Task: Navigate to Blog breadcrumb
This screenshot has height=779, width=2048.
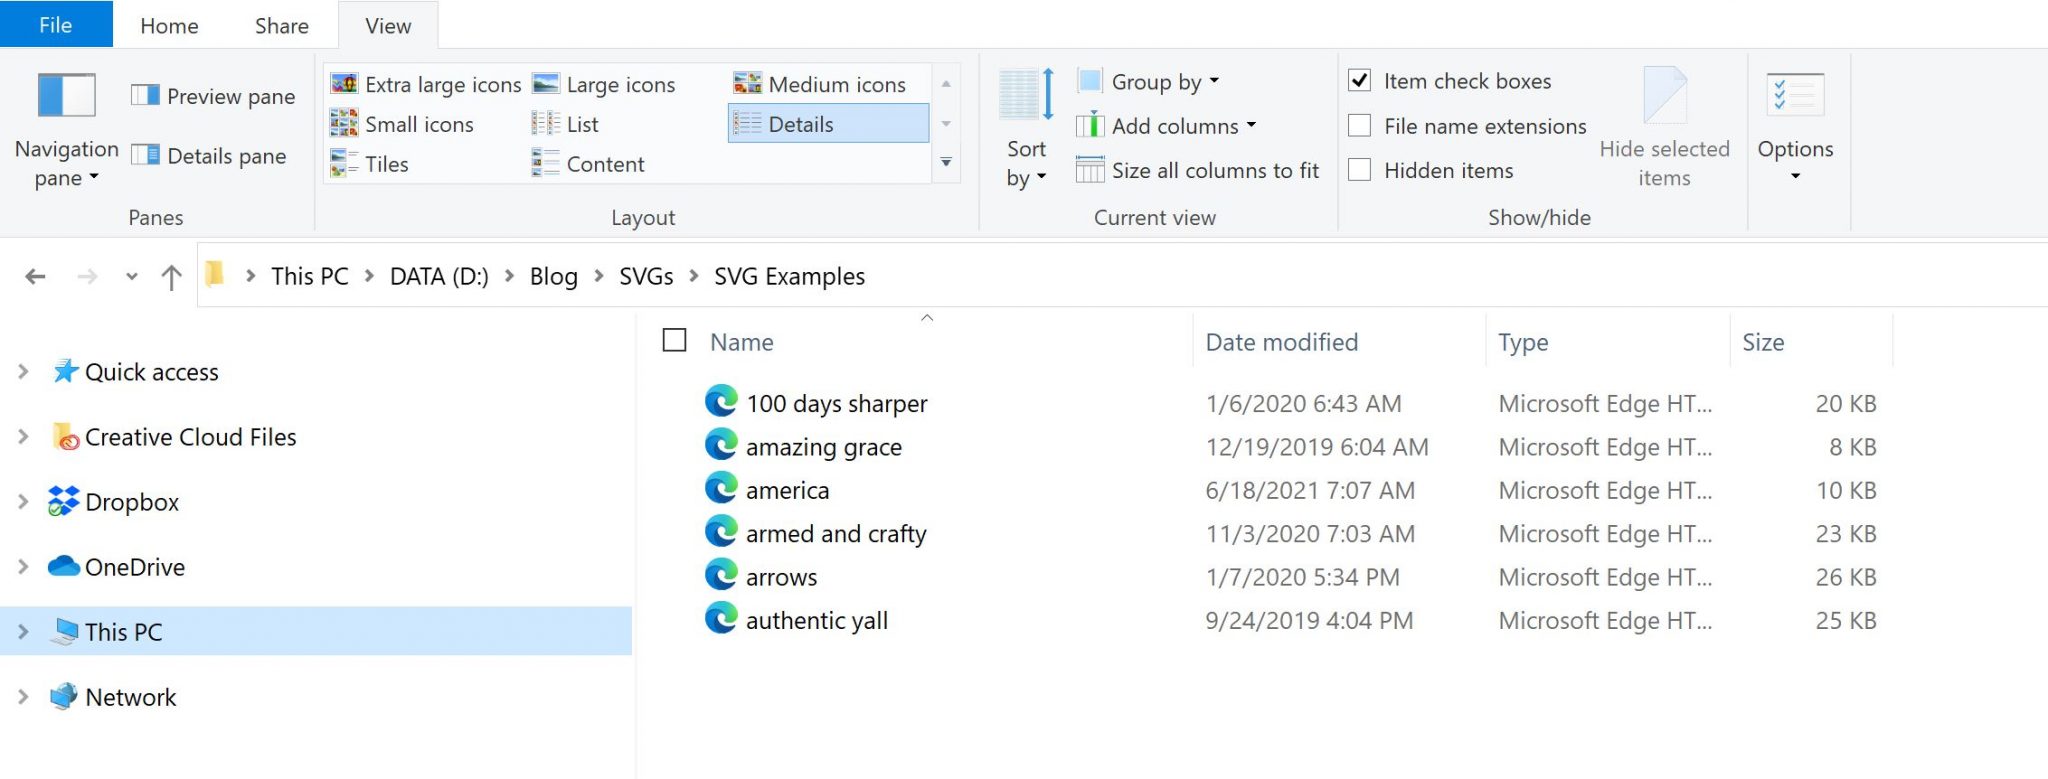Action: coord(554,276)
